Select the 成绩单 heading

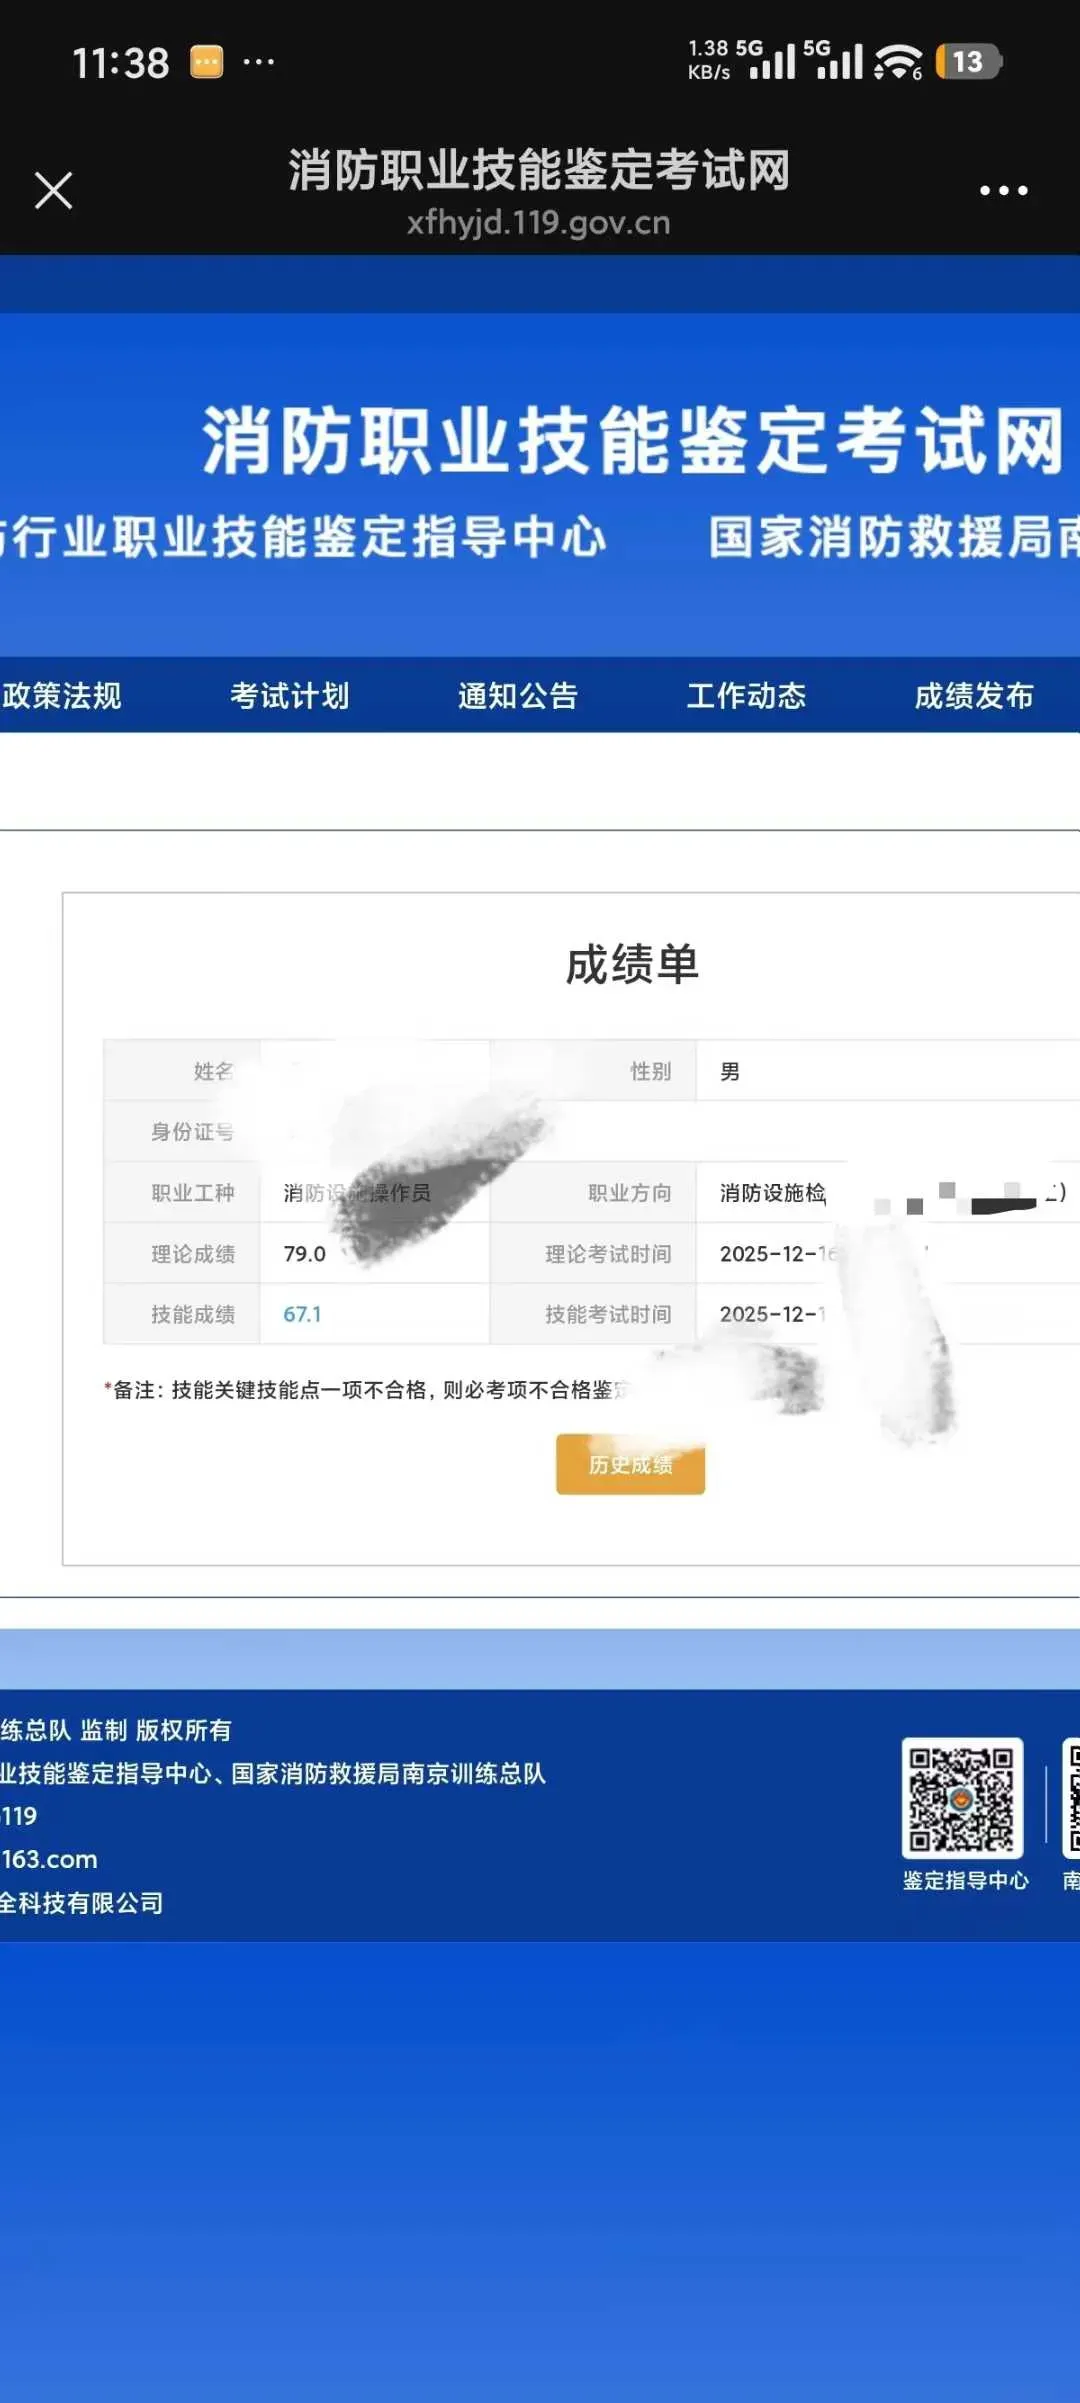(632, 964)
